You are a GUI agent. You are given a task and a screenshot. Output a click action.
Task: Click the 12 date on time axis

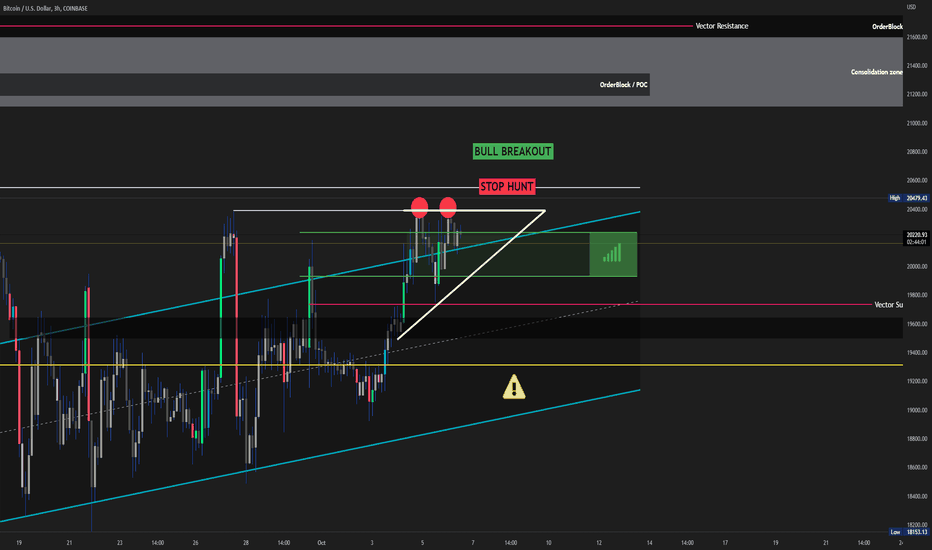click(x=599, y=543)
